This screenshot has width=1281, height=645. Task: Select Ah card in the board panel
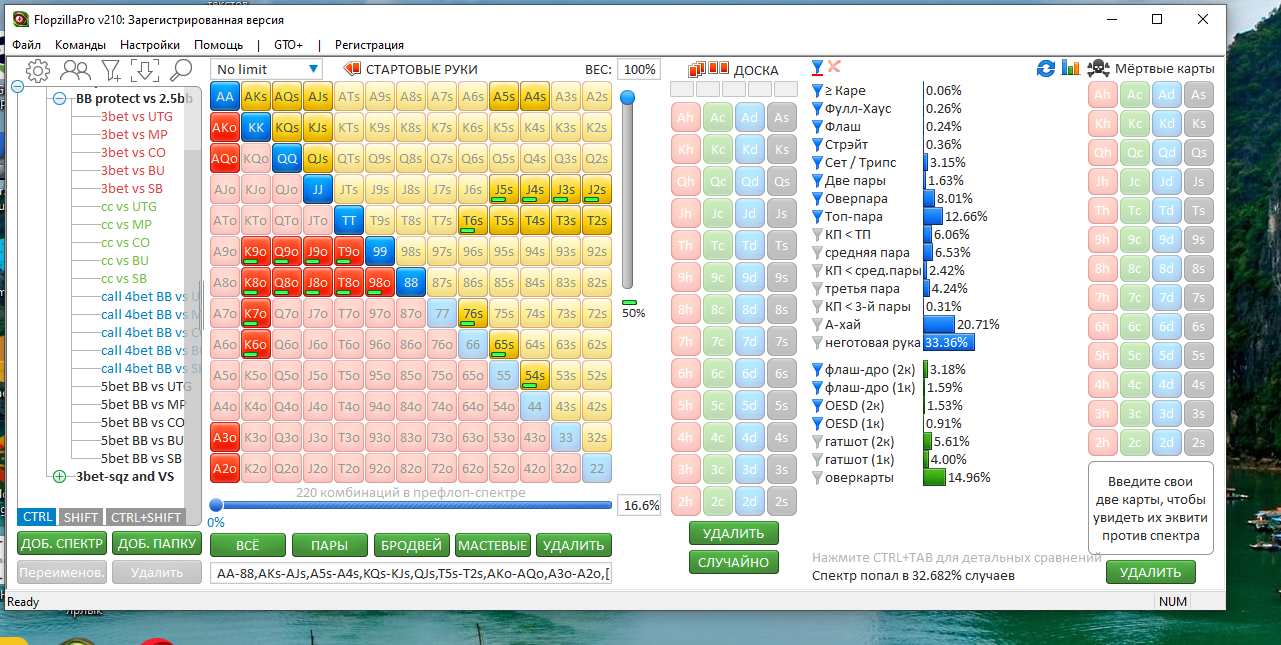click(686, 118)
